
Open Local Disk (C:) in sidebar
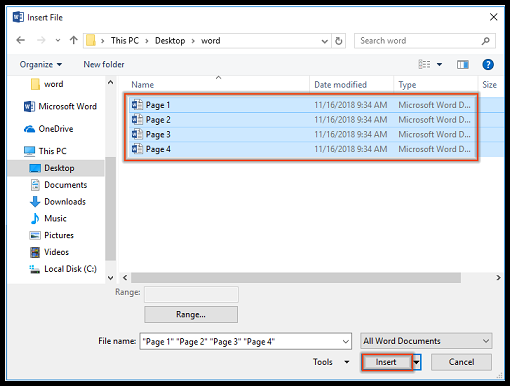pyautogui.click(x=63, y=269)
